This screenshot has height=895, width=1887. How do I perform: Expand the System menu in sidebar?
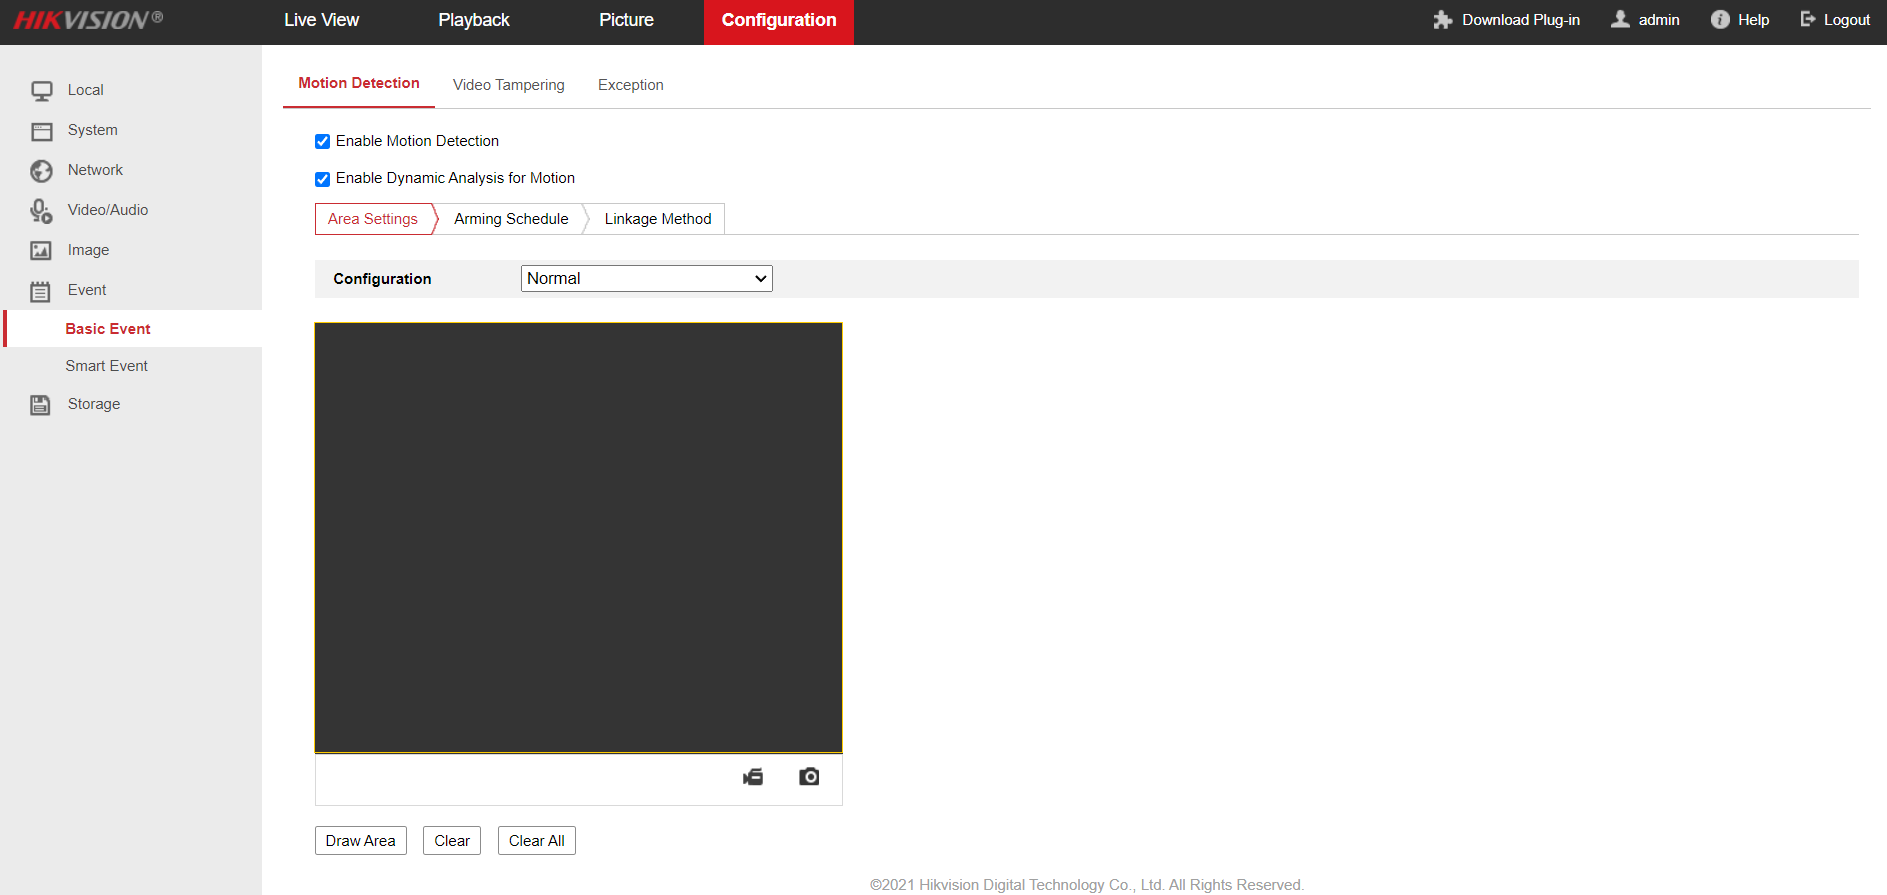(x=92, y=130)
